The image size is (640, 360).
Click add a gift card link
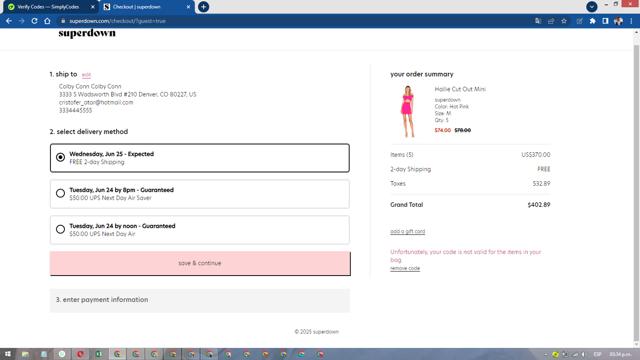(407, 231)
